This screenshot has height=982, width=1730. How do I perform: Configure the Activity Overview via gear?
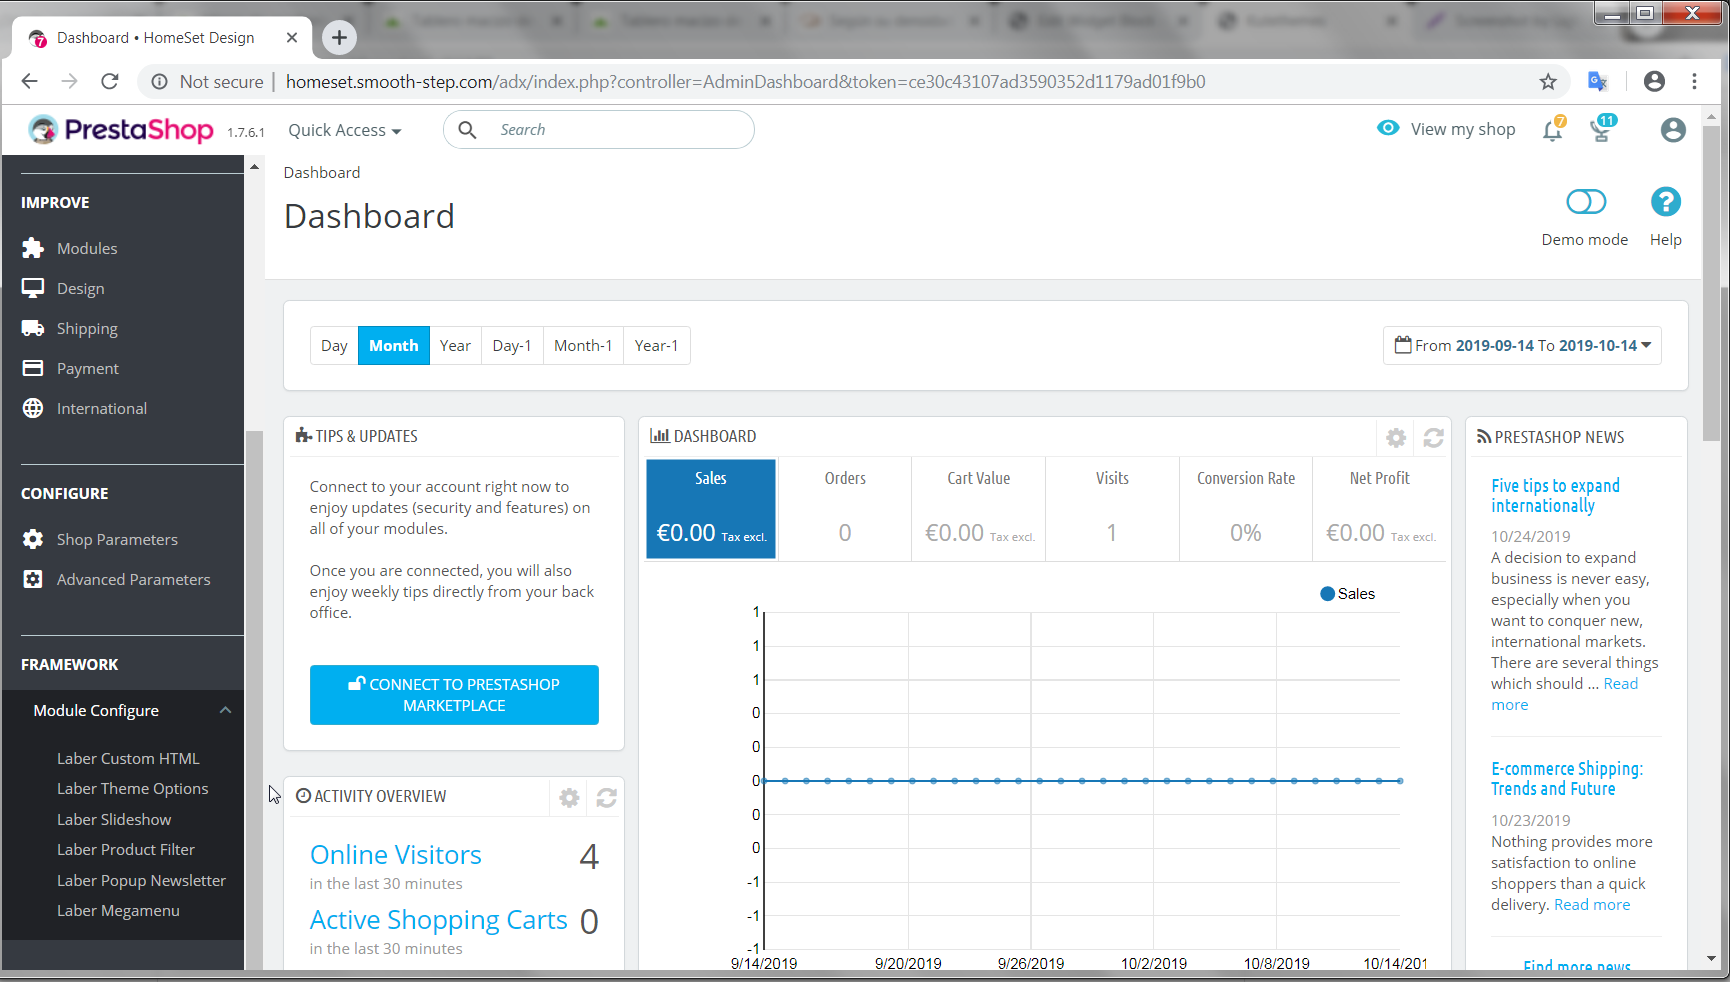coord(569,798)
